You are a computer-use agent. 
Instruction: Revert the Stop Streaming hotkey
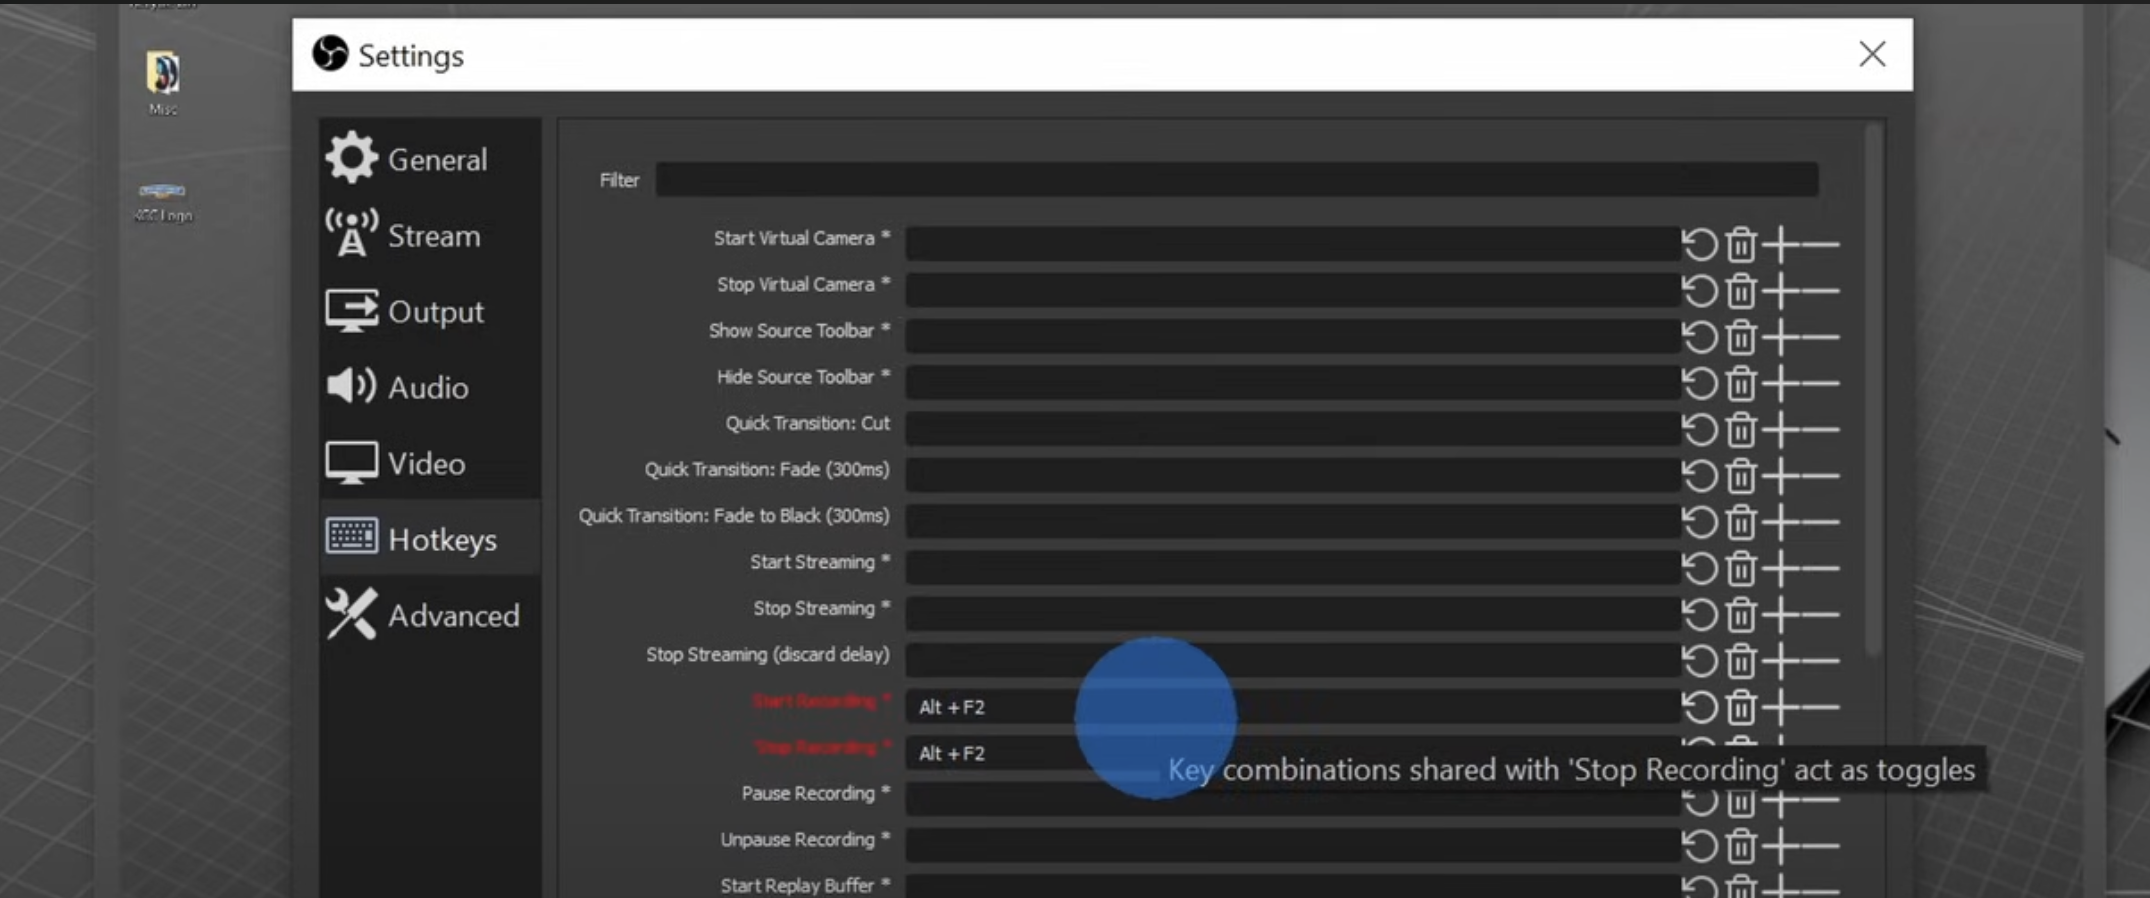point(1699,615)
